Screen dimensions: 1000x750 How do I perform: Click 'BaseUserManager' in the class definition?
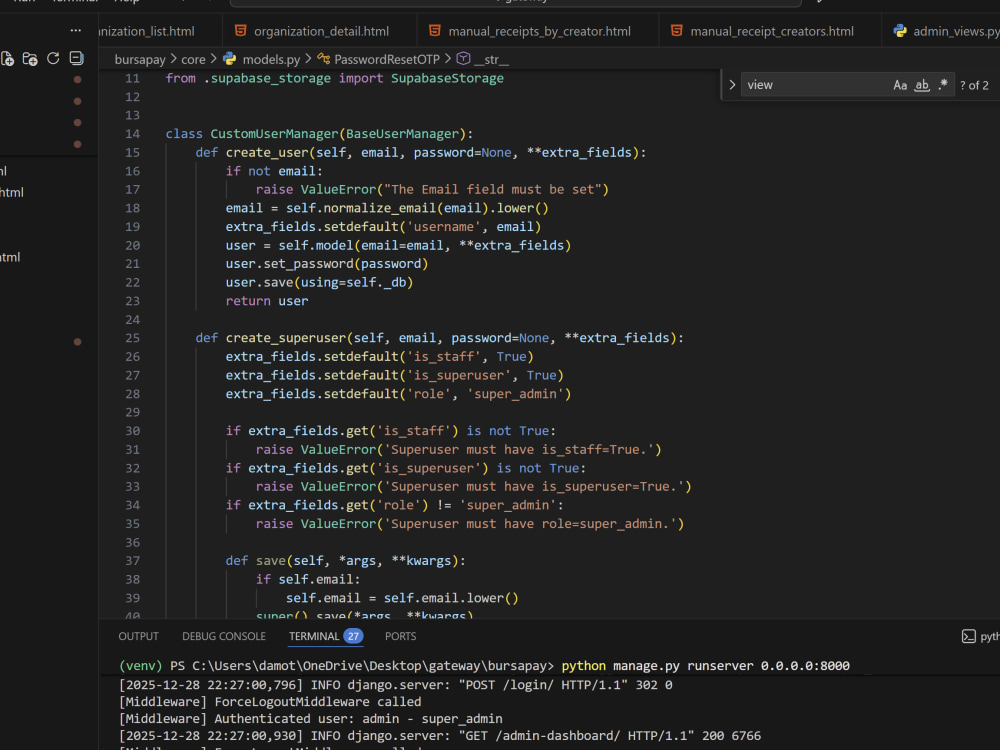pos(402,134)
